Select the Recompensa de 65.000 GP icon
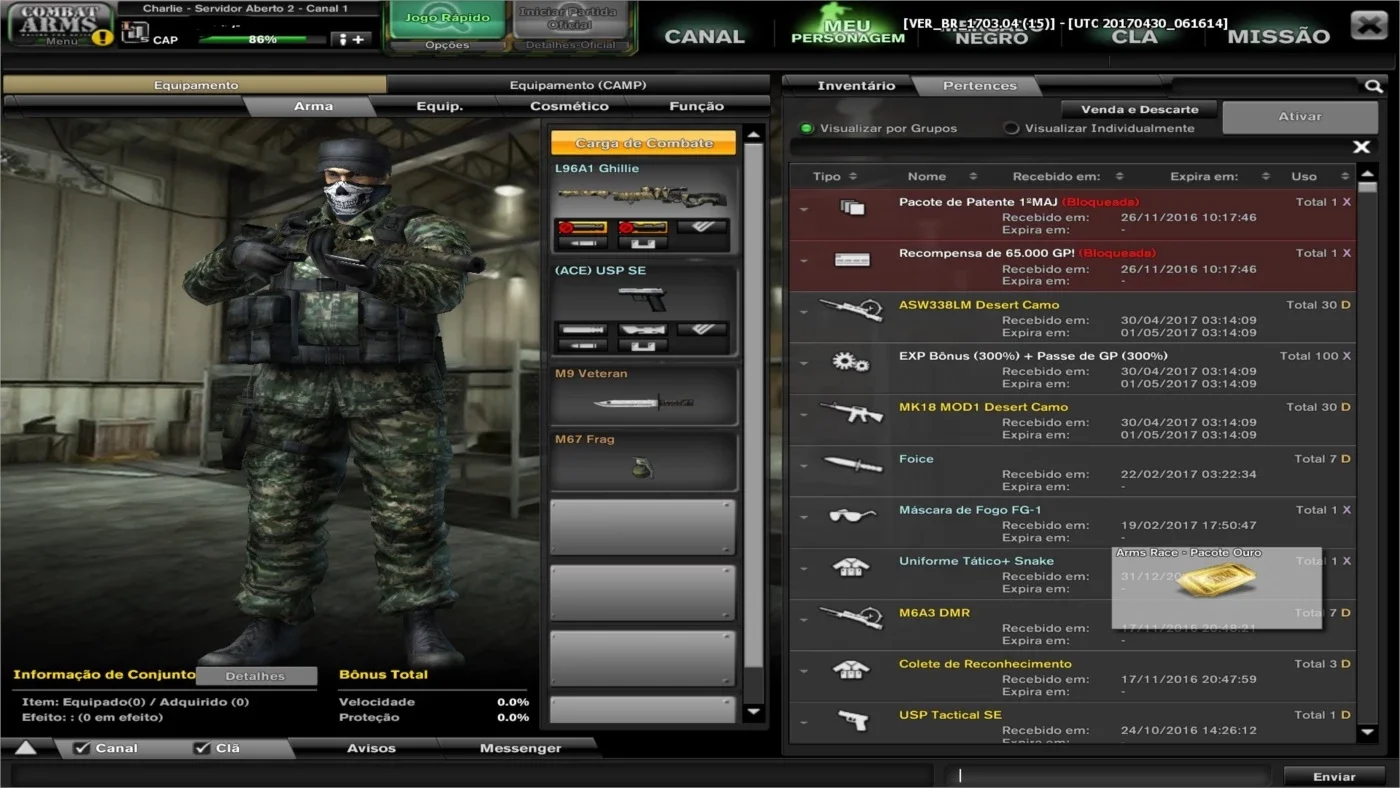This screenshot has height=788, width=1400. click(x=852, y=260)
